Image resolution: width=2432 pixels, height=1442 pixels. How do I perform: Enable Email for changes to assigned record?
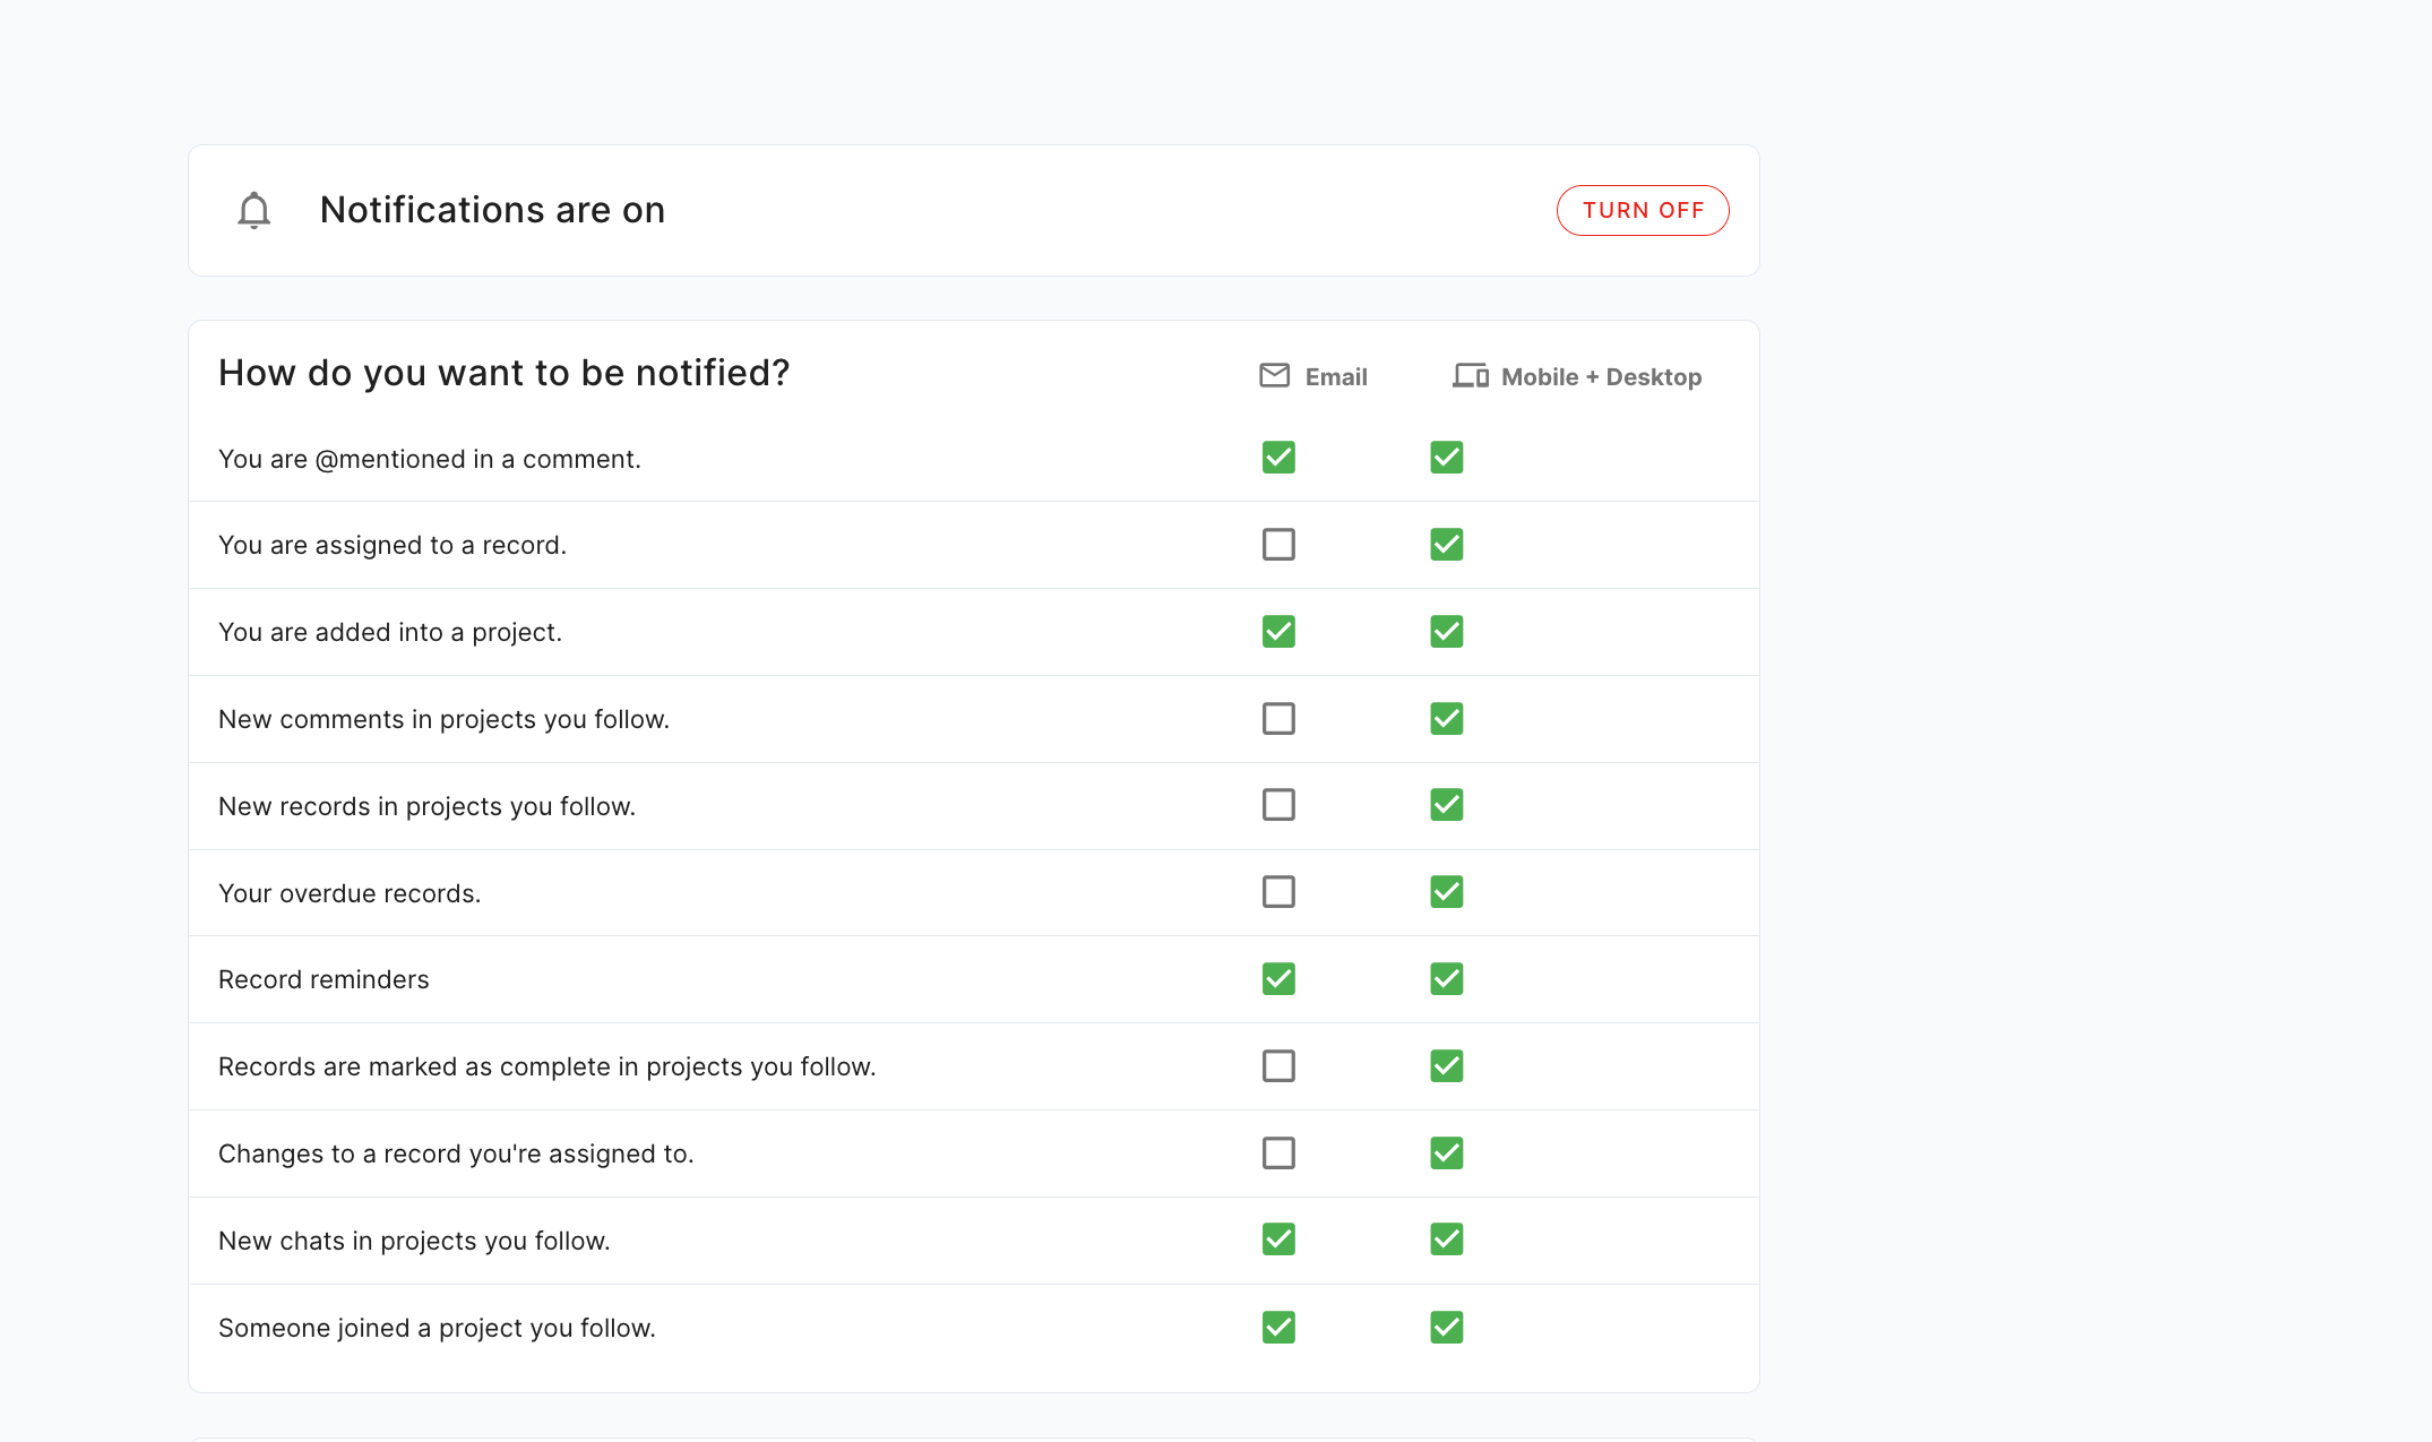pos(1278,1153)
